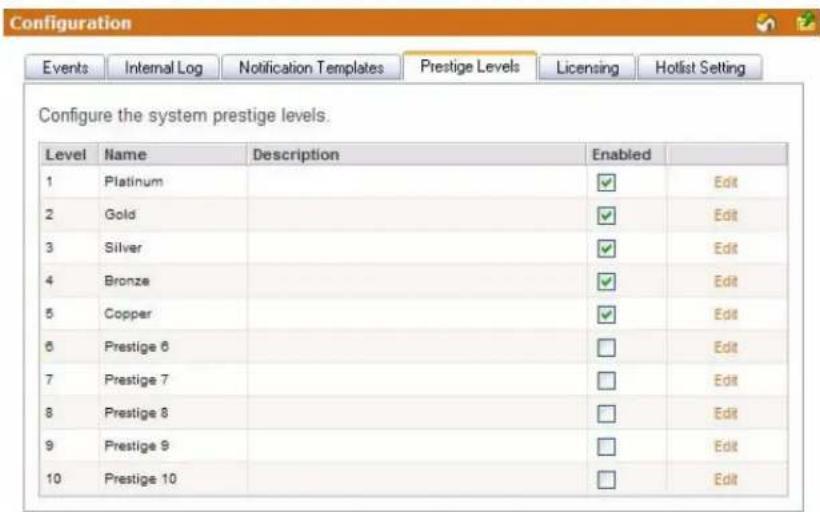Screen dimensions: 820x512
Task: Click Edit for Prestige 10
Action: 725,479
